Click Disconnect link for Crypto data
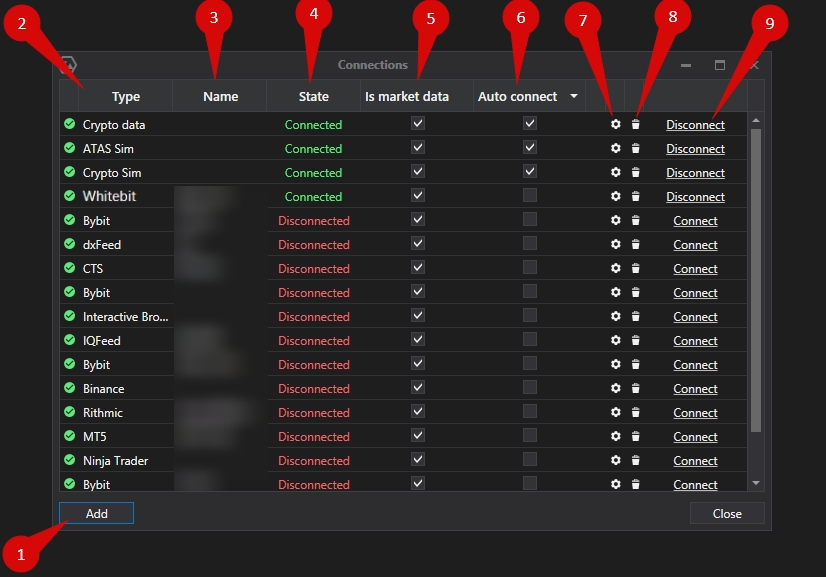This screenshot has width=826, height=577. (695, 125)
